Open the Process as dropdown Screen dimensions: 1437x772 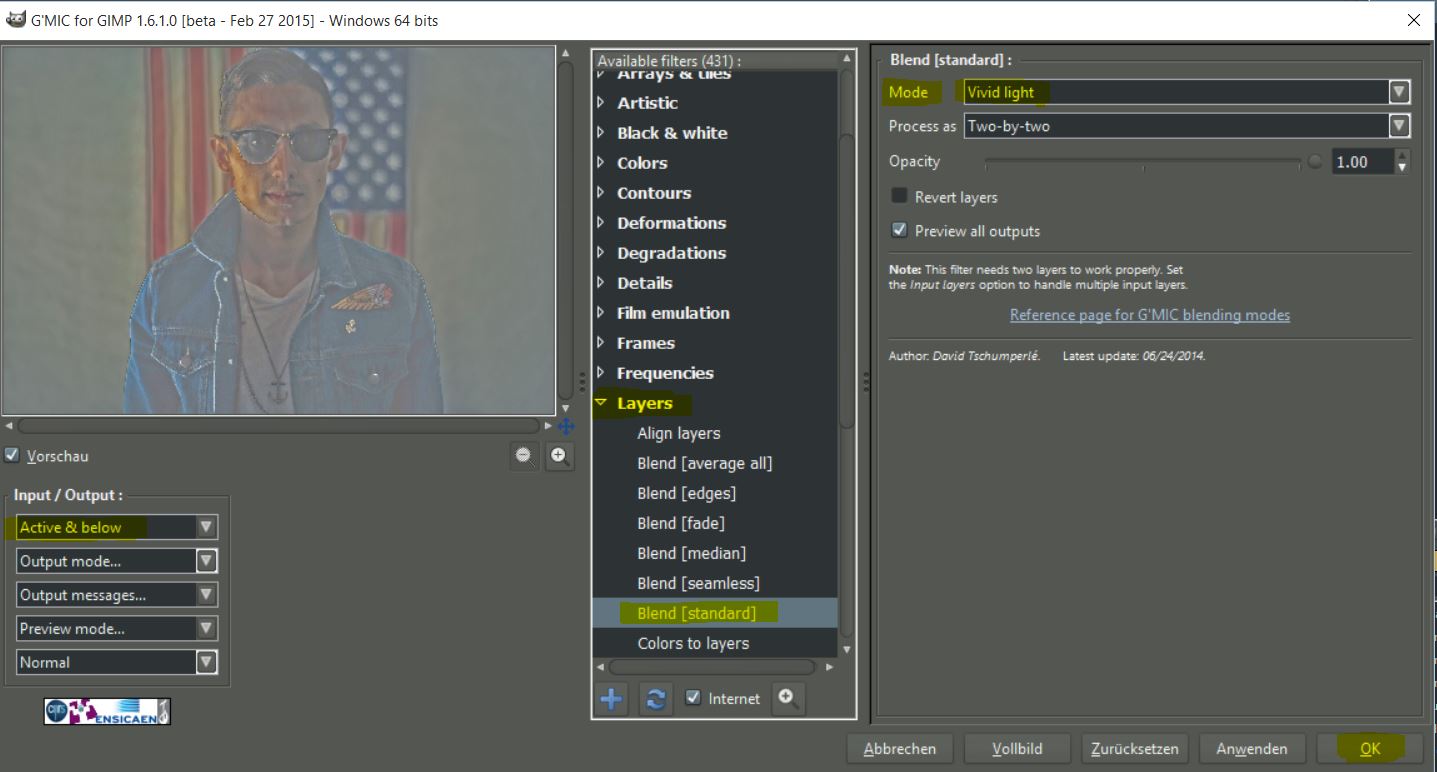(1186, 126)
